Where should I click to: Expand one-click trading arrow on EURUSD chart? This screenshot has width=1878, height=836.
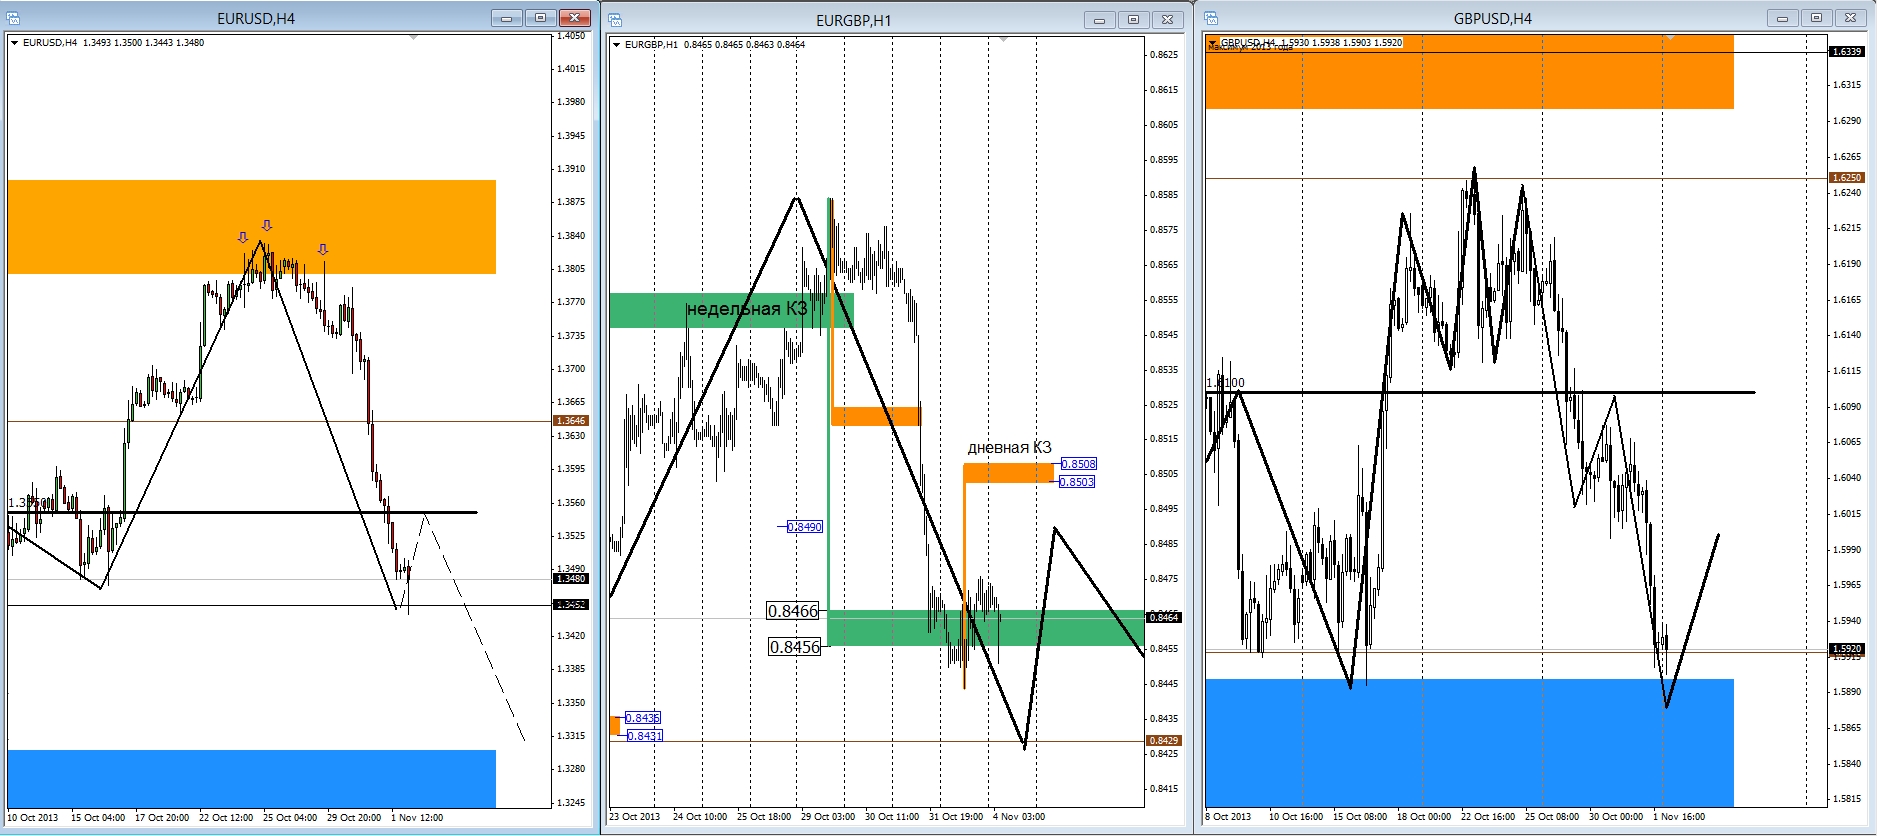[14, 43]
